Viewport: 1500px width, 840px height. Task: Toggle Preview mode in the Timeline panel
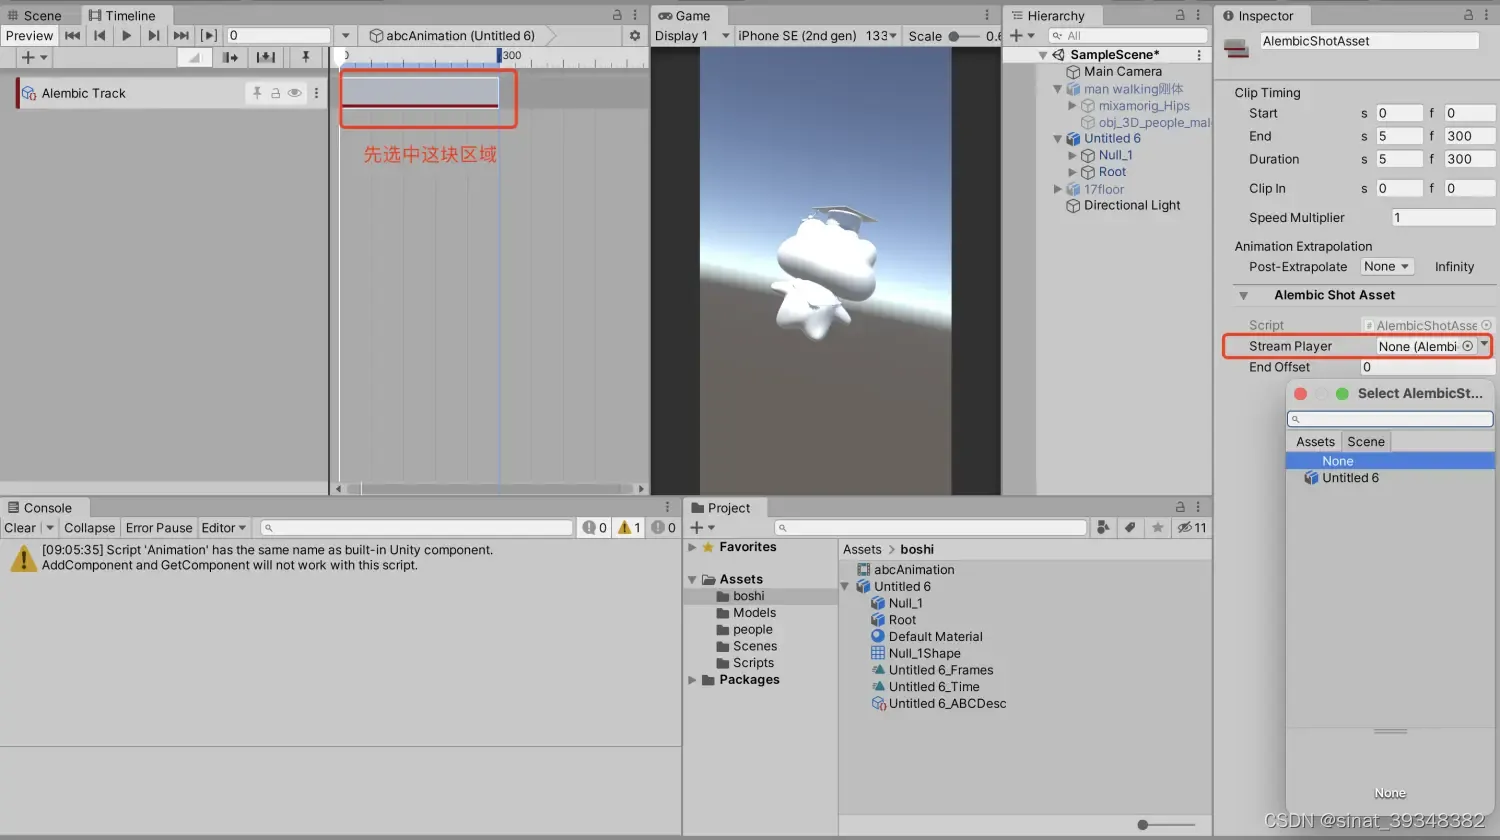pyautogui.click(x=29, y=35)
